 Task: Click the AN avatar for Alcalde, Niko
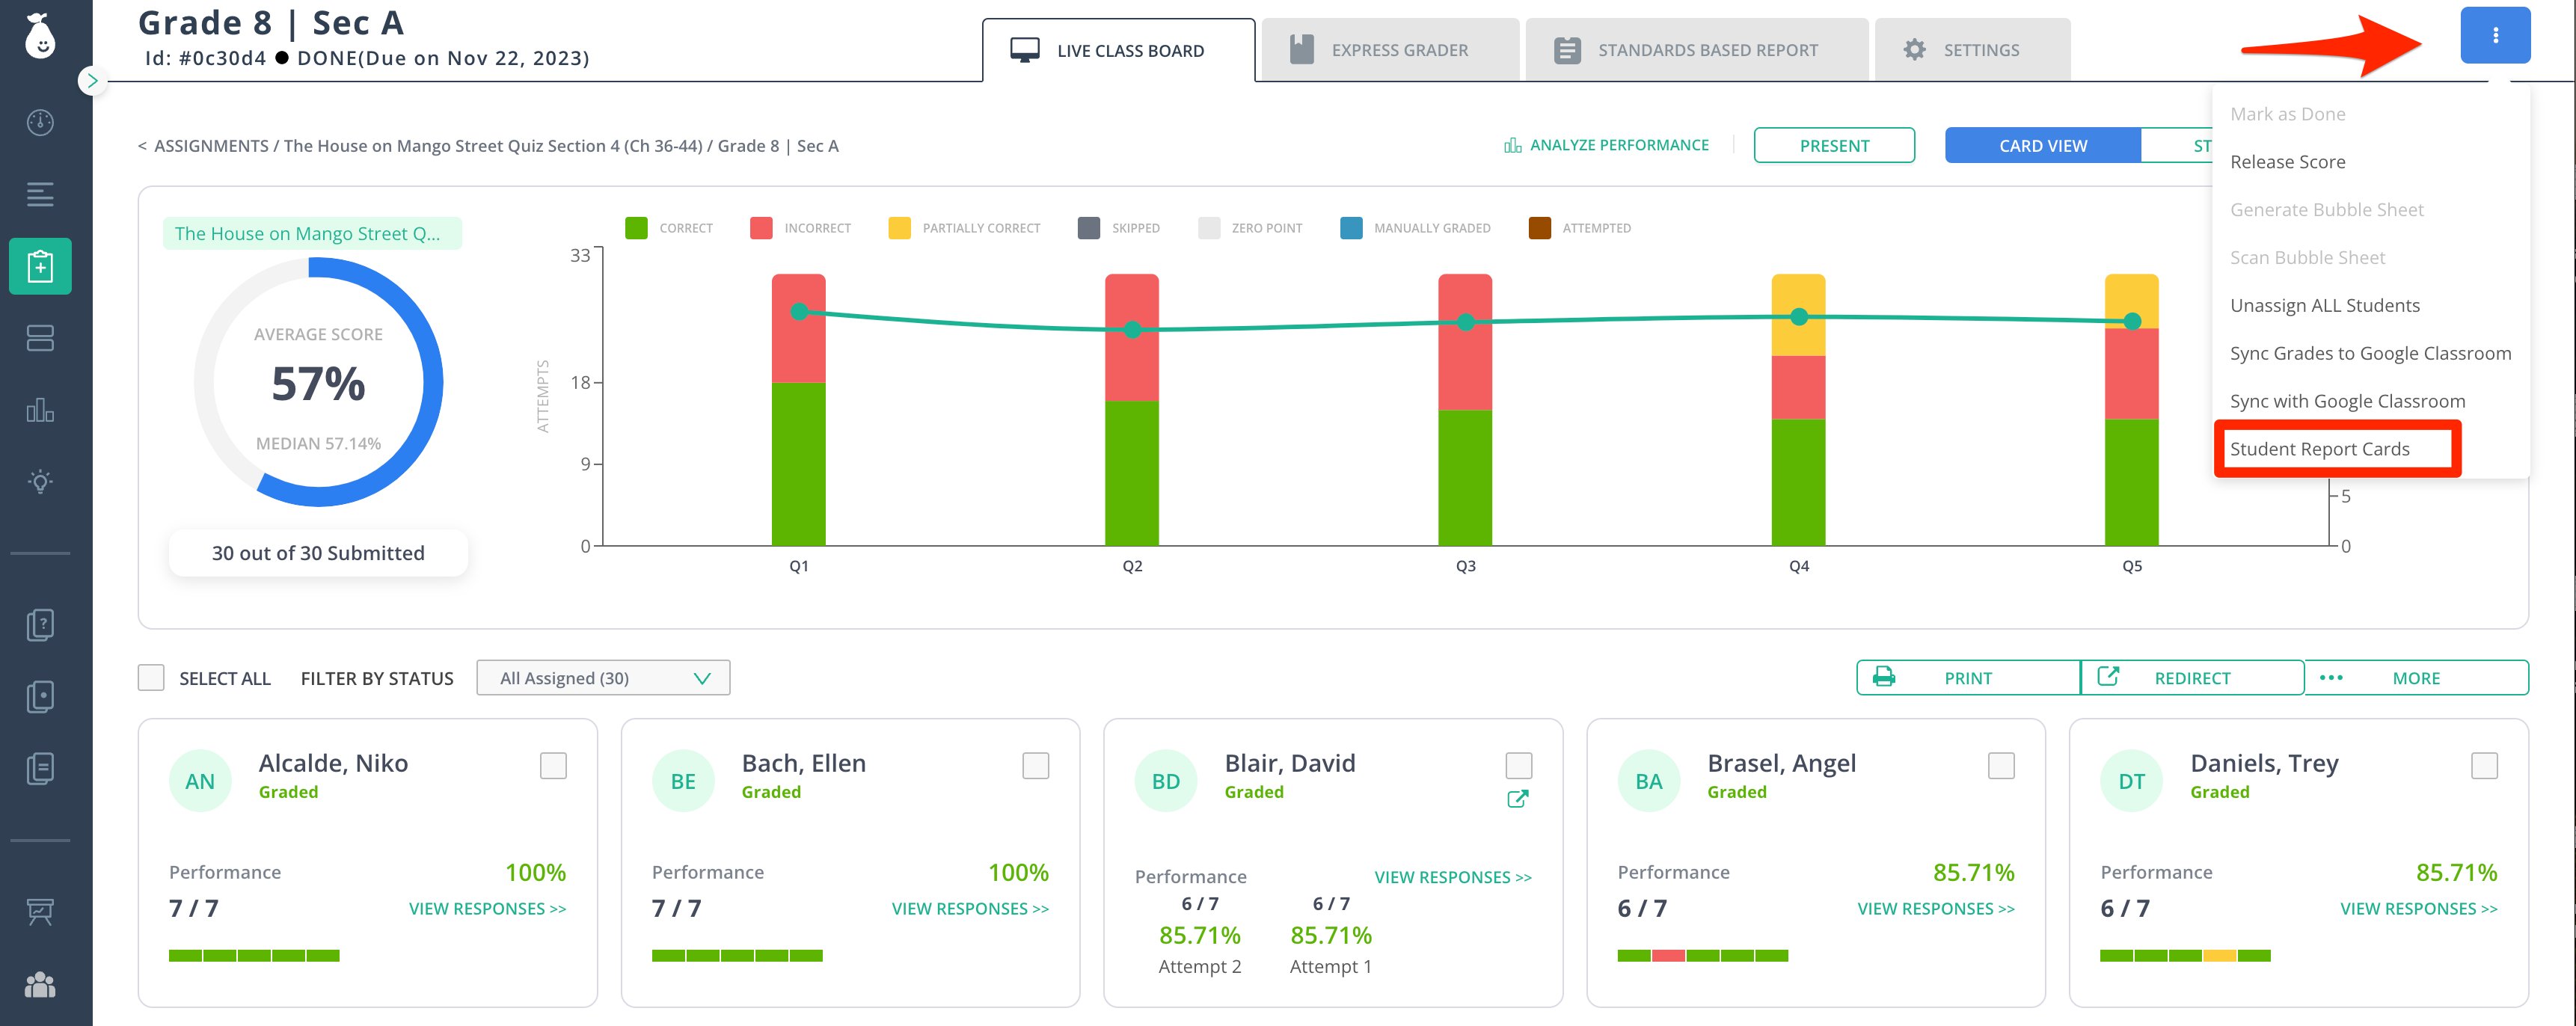pyautogui.click(x=200, y=781)
